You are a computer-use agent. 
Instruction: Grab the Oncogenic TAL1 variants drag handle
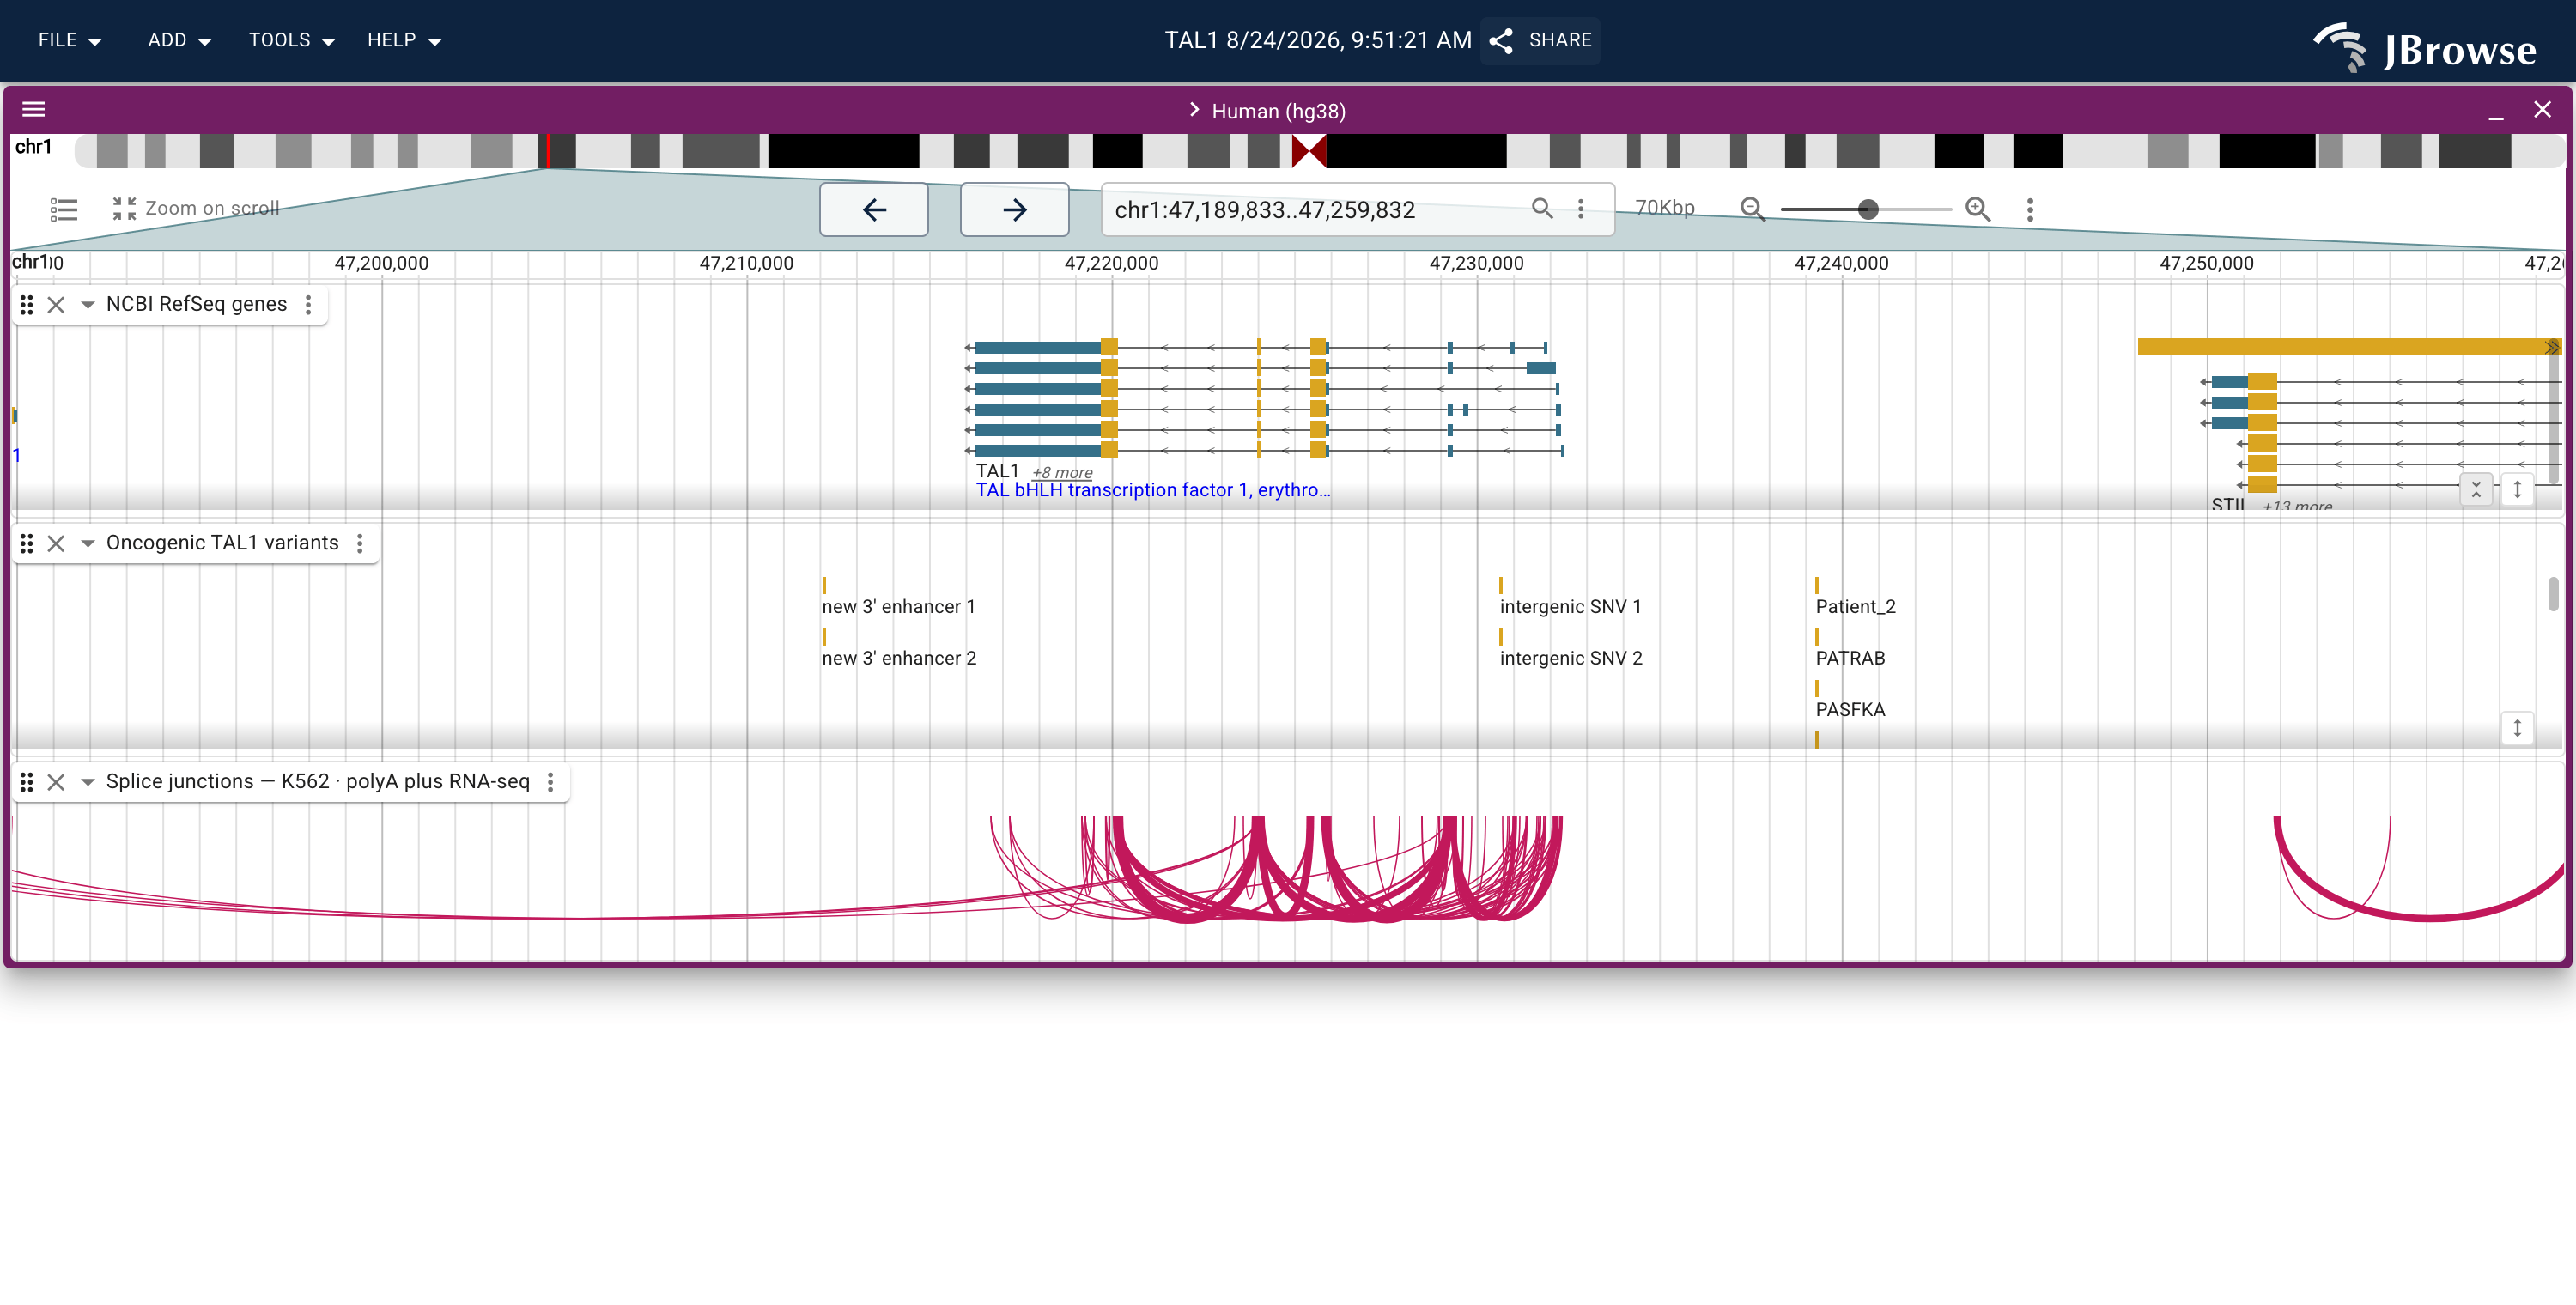coord(27,543)
